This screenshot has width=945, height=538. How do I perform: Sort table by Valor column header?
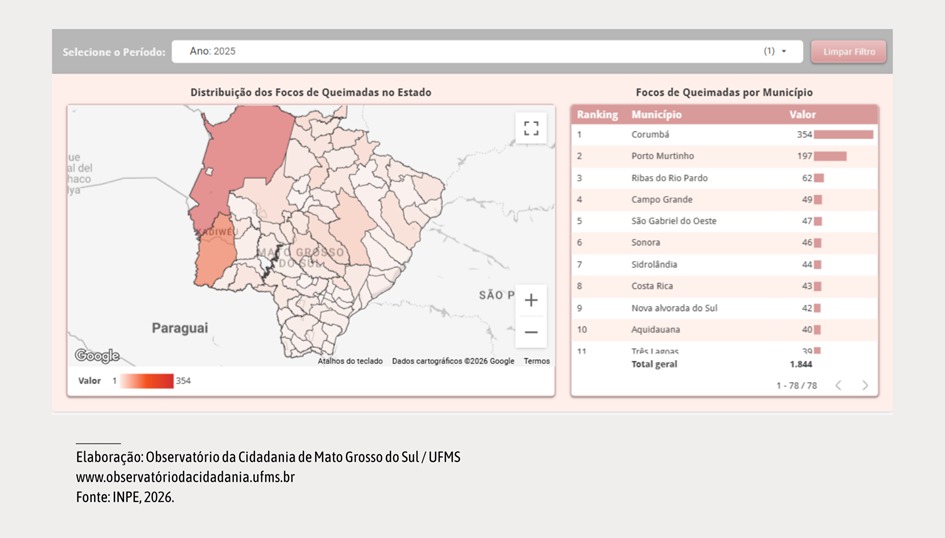[x=802, y=114]
